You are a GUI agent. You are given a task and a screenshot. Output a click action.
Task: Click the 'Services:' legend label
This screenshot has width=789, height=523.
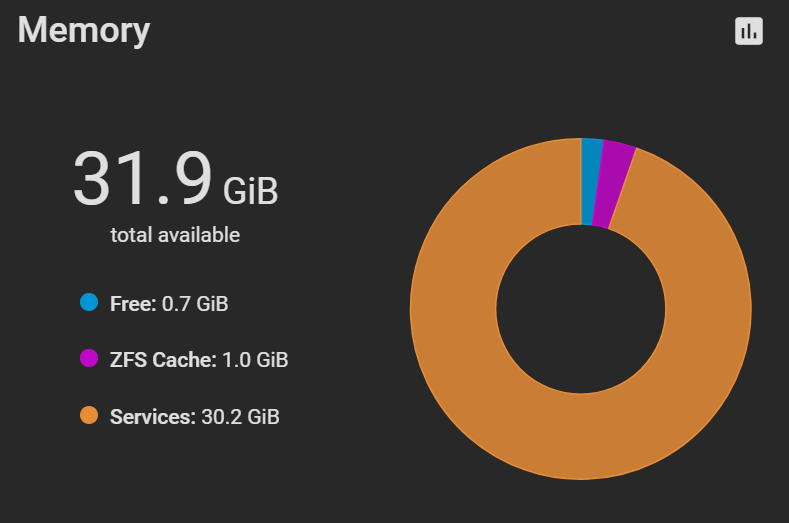point(152,417)
